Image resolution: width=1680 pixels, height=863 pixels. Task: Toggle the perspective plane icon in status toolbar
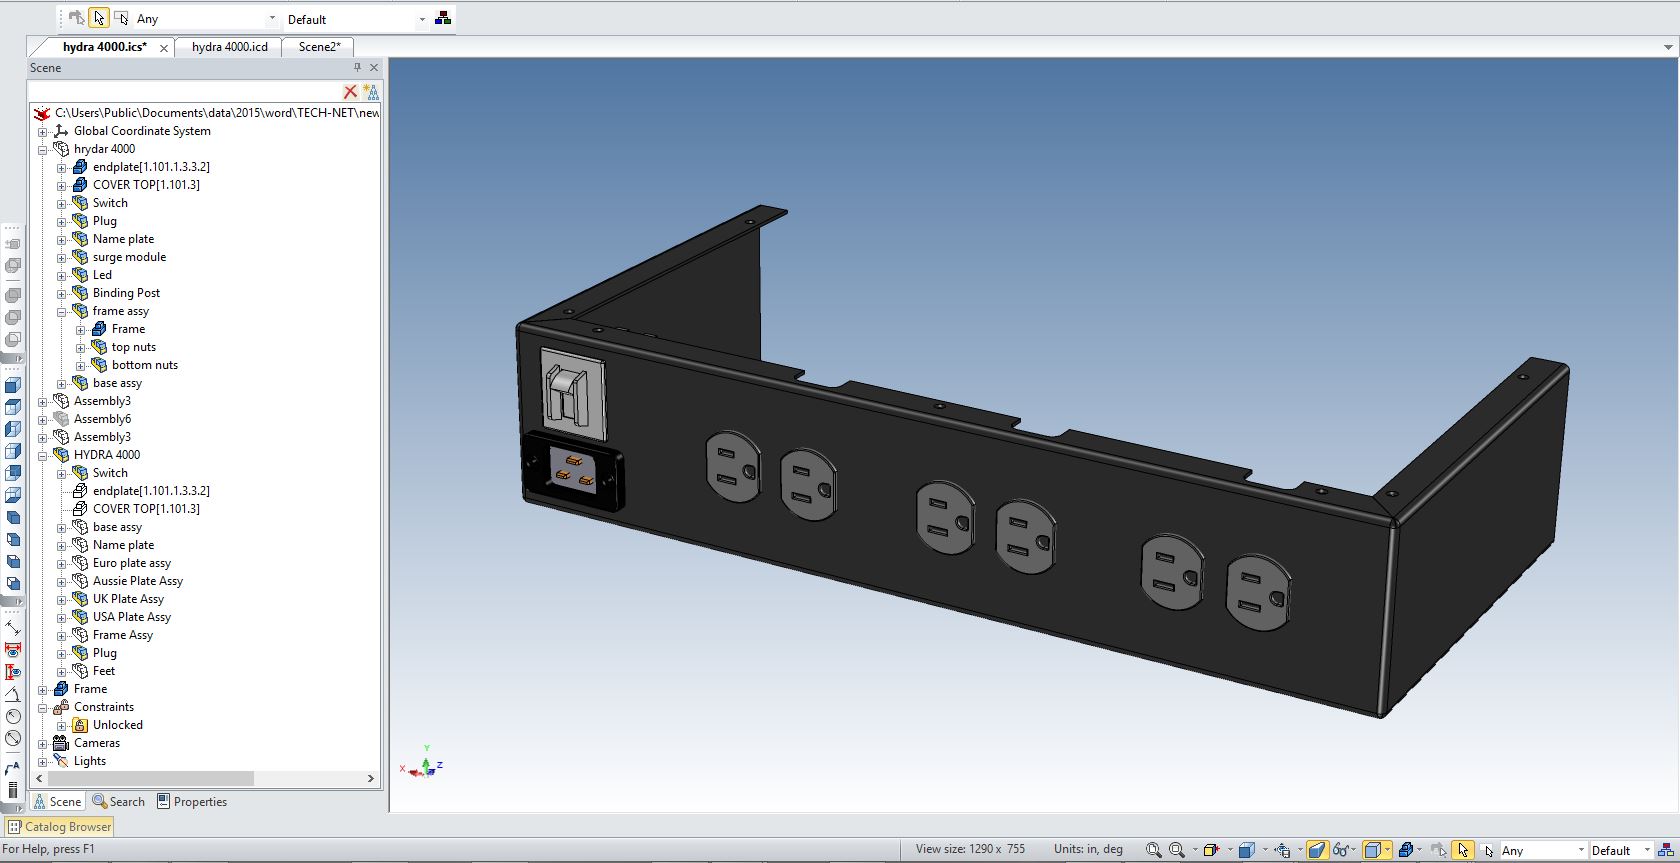point(1317,850)
